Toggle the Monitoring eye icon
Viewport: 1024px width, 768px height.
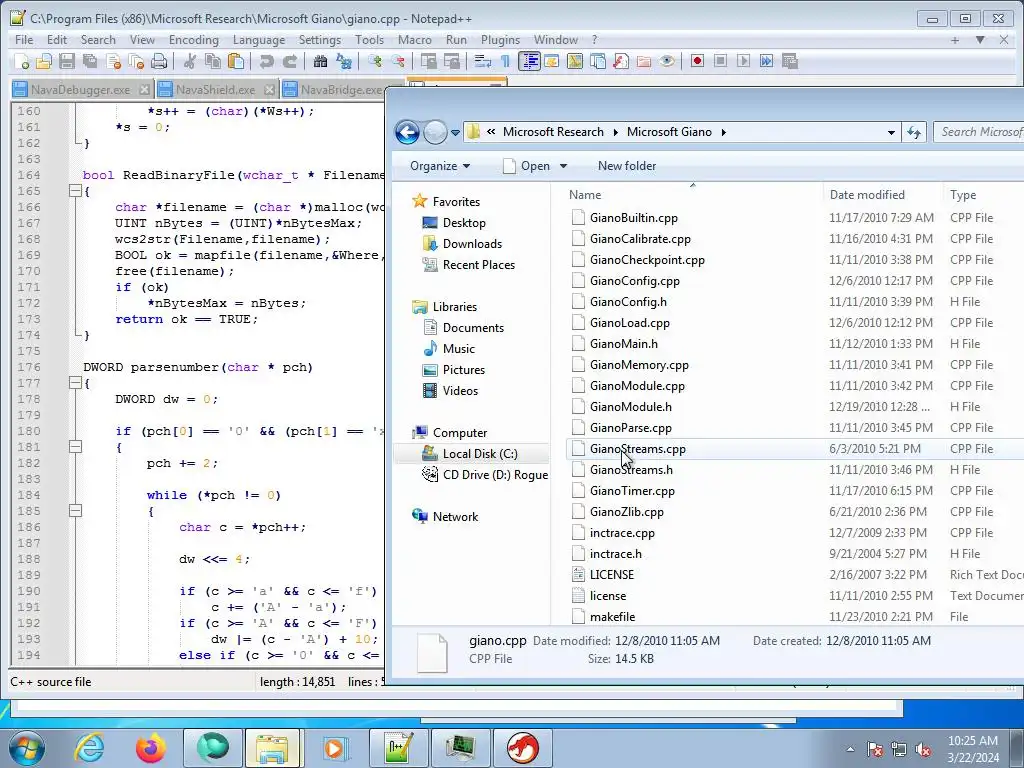(x=666, y=61)
